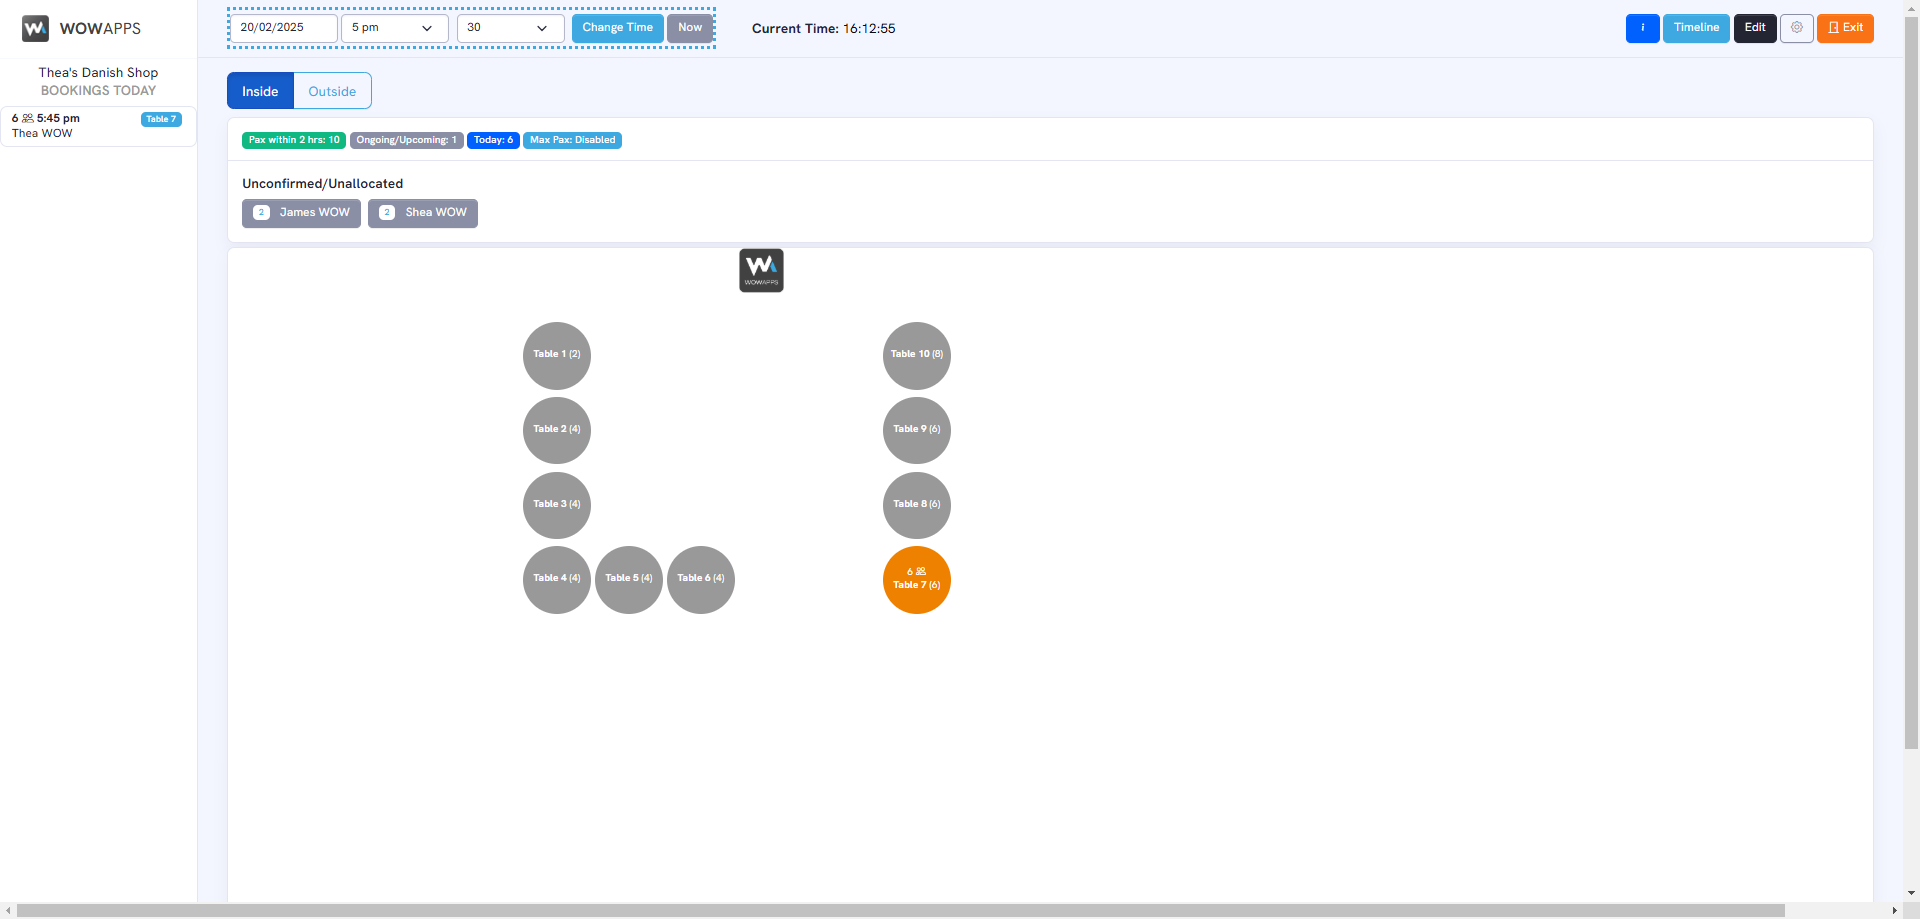Click the date field 20/02/2025
The image size is (1920, 919).
pos(283,28)
